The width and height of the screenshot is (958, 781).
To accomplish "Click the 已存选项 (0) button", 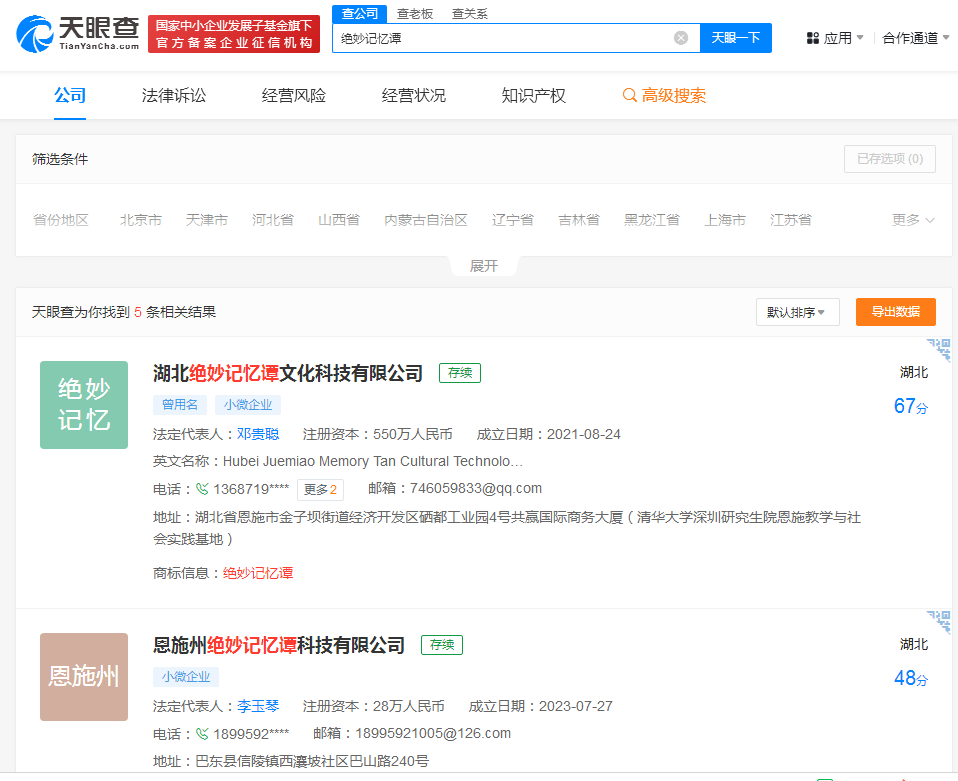I will point(890,159).
